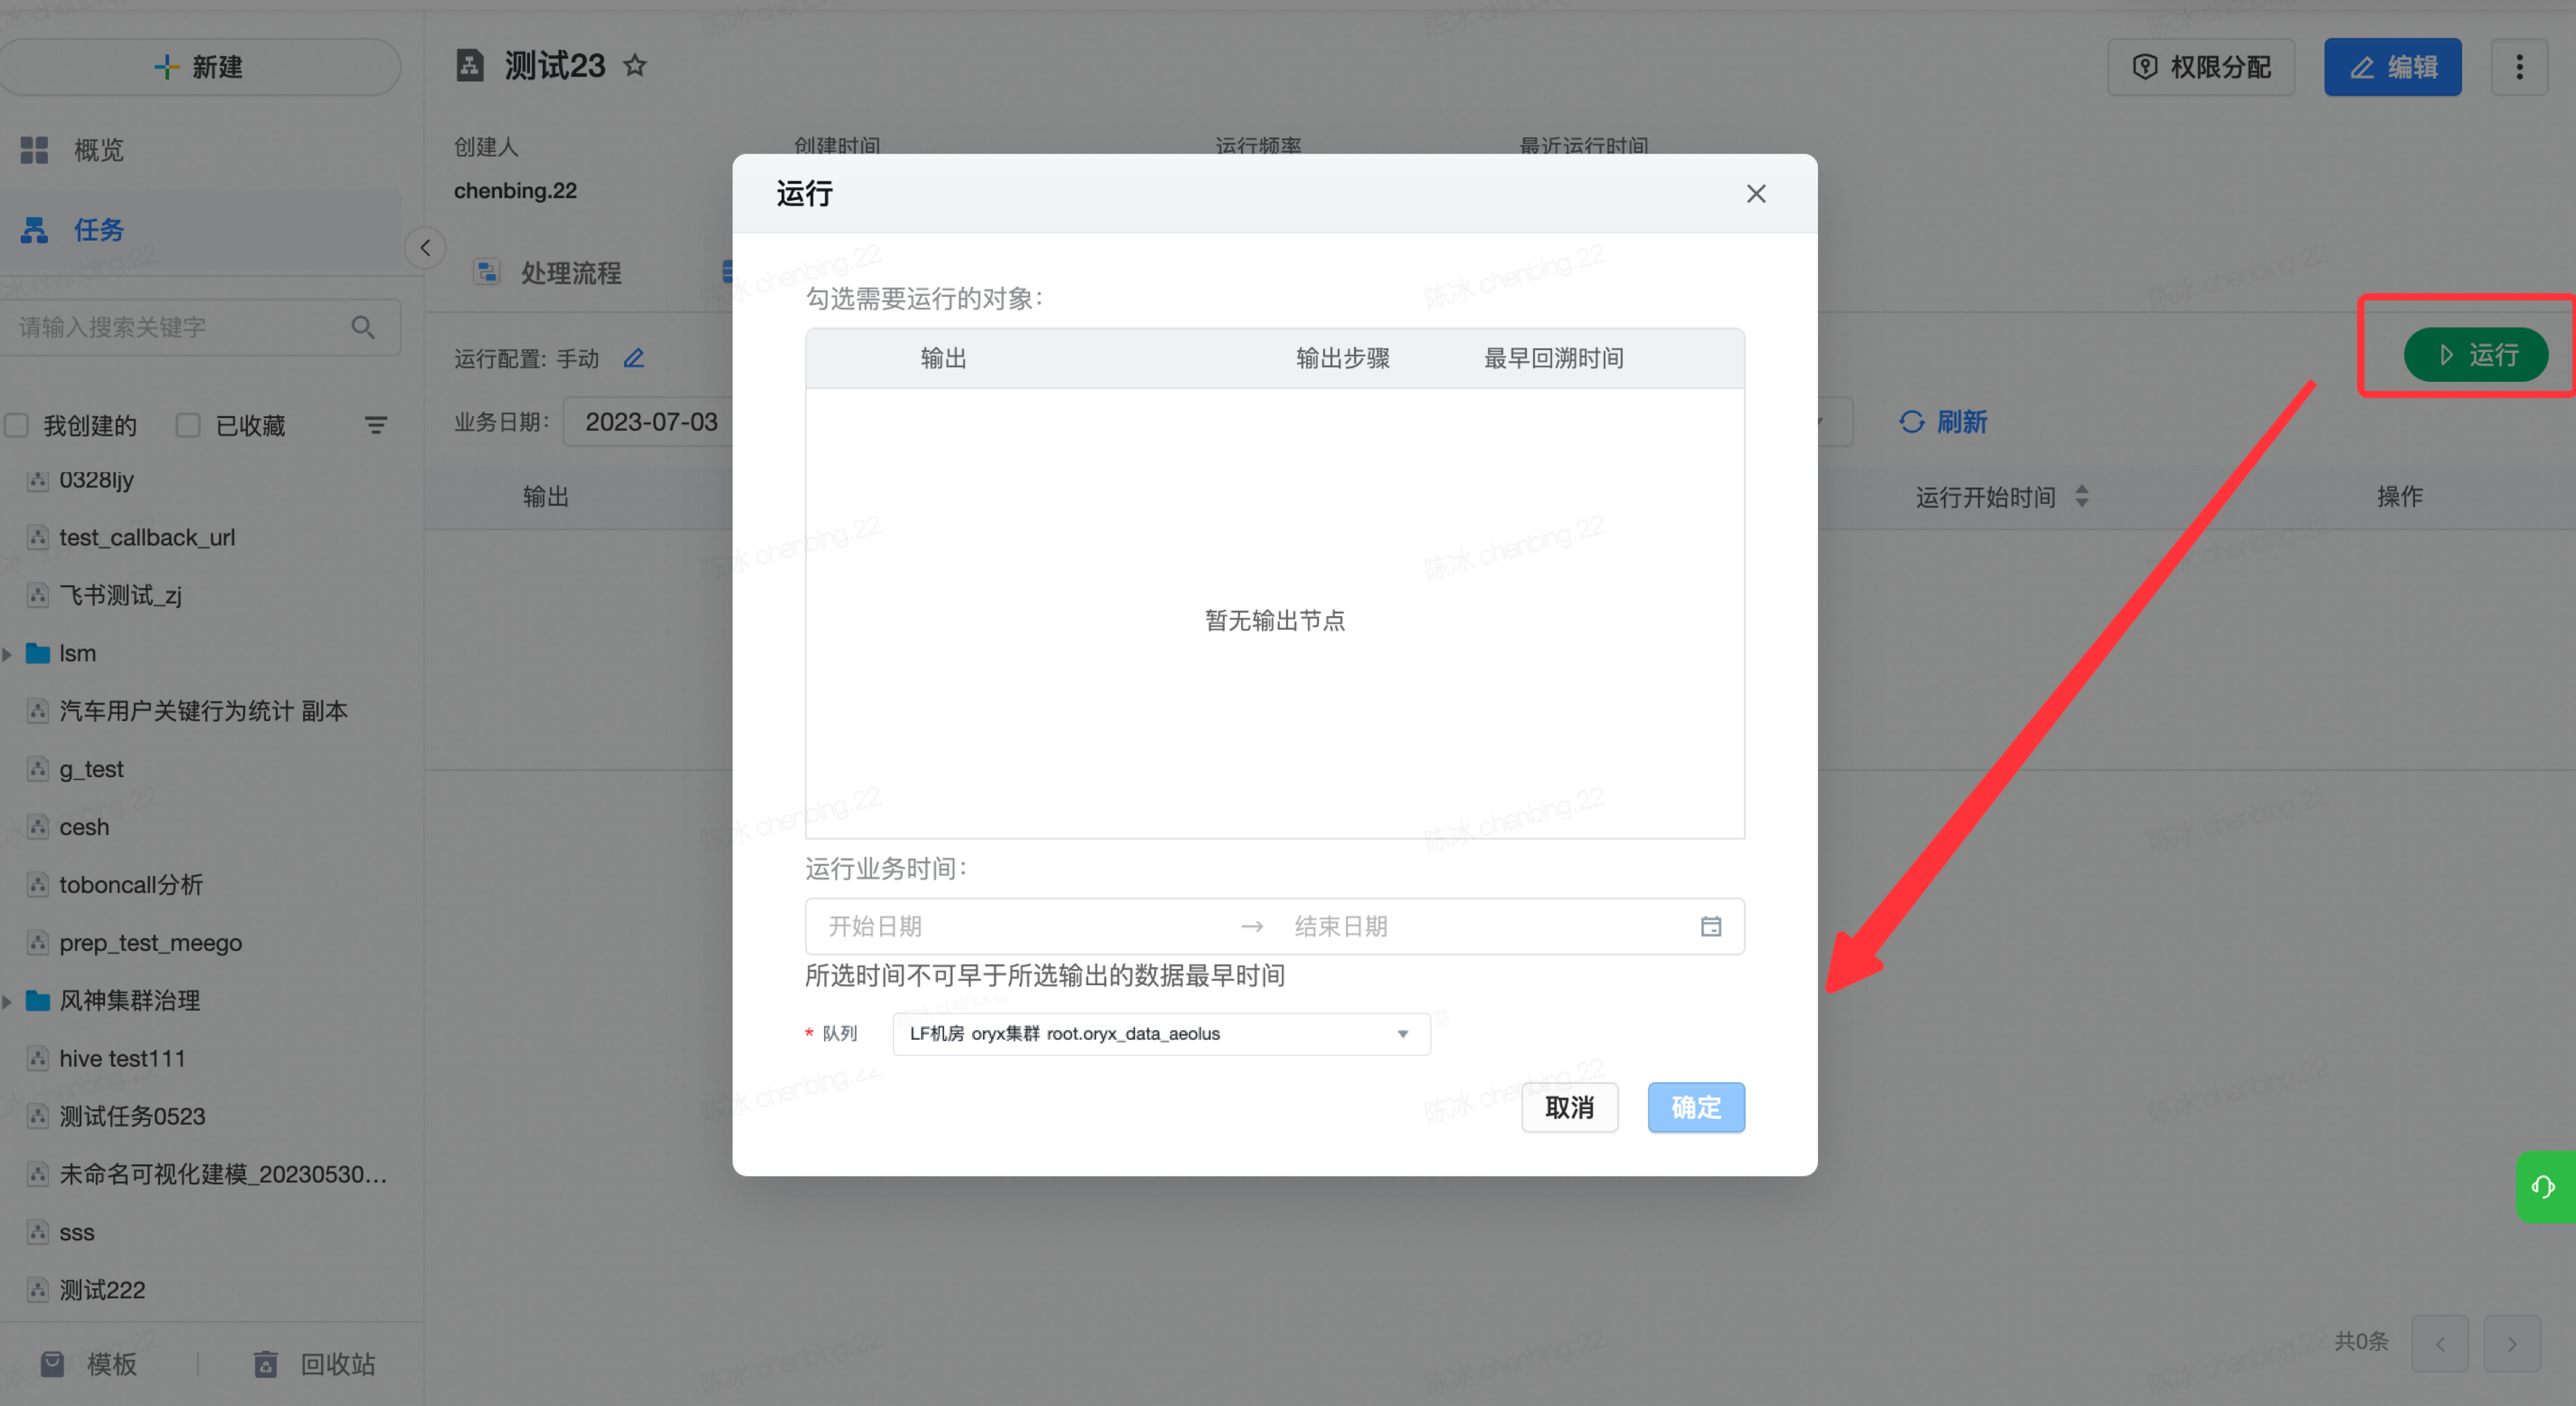Click the 最早回溯时间 column header in dialog
The height and width of the screenshot is (1406, 2576).
[x=1553, y=358]
